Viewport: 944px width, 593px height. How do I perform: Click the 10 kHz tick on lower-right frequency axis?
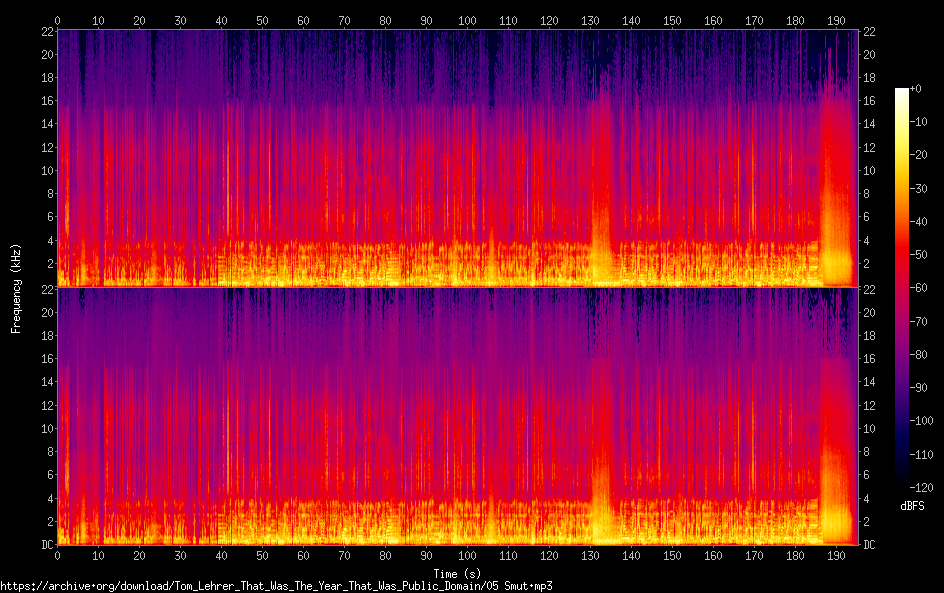coord(869,428)
